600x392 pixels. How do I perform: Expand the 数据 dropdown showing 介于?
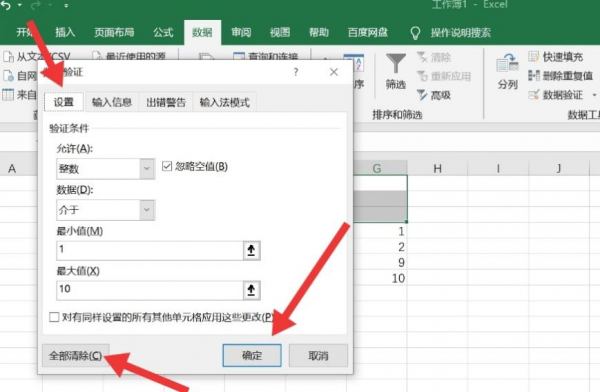tap(147, 210)
